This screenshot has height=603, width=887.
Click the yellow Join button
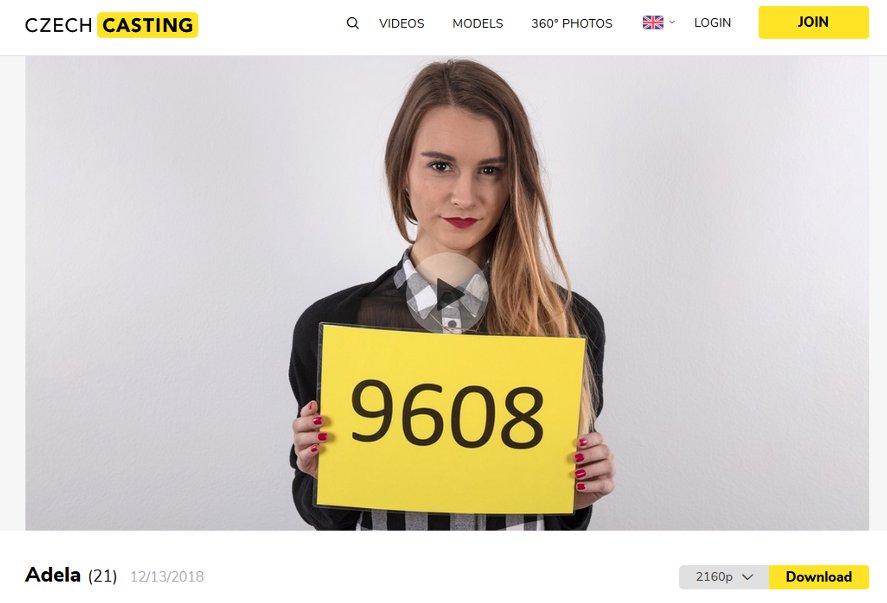coord(813,22)
